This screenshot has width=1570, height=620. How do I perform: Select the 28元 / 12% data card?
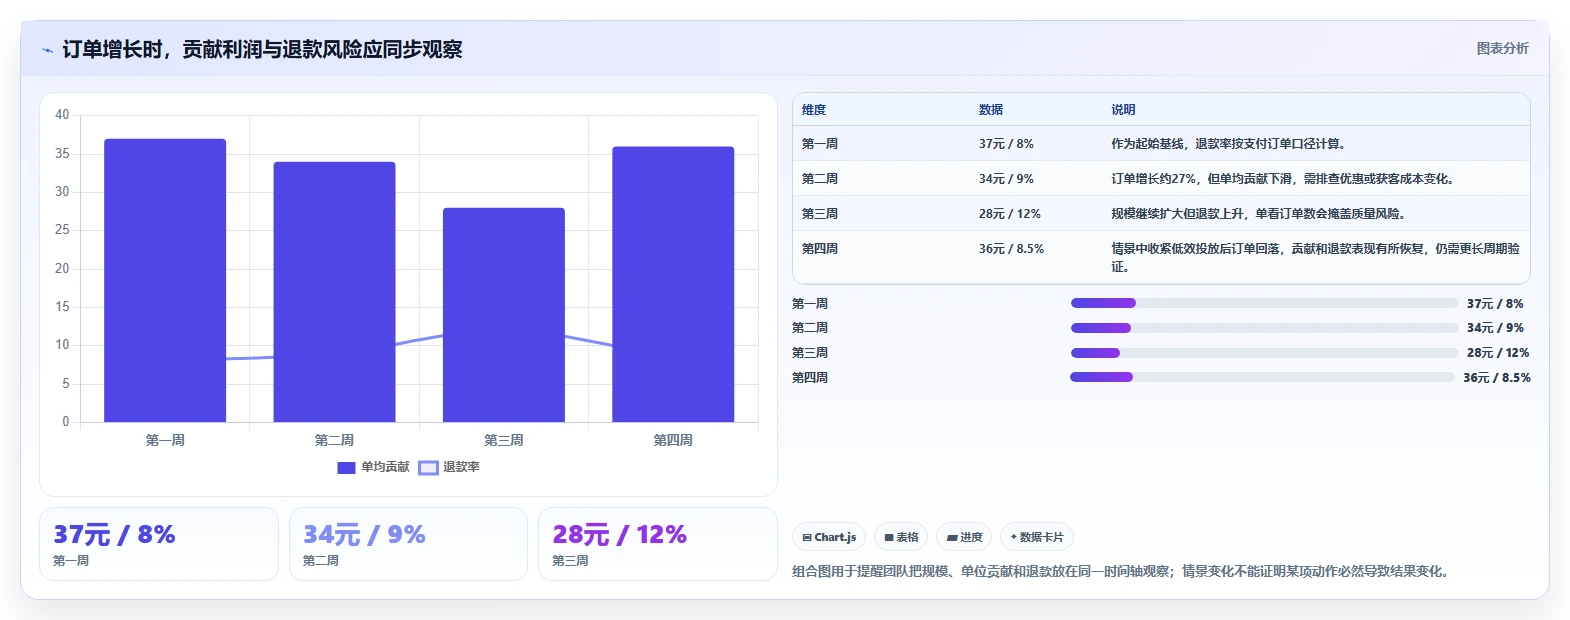tap(657, 544)
